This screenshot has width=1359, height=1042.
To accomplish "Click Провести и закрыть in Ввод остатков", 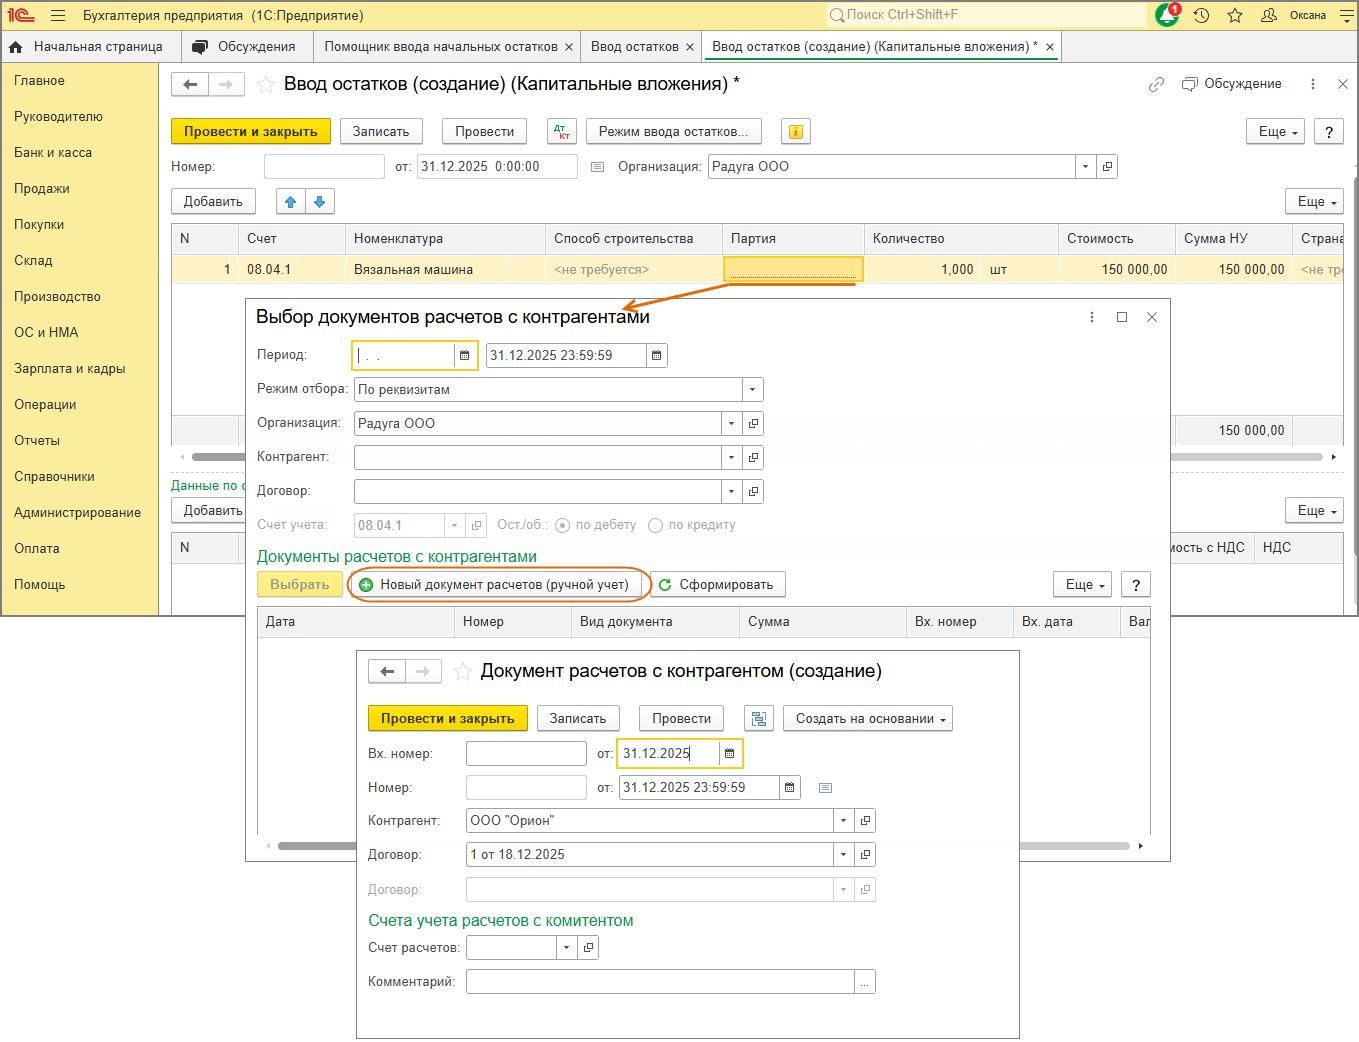I will point(251,131).
